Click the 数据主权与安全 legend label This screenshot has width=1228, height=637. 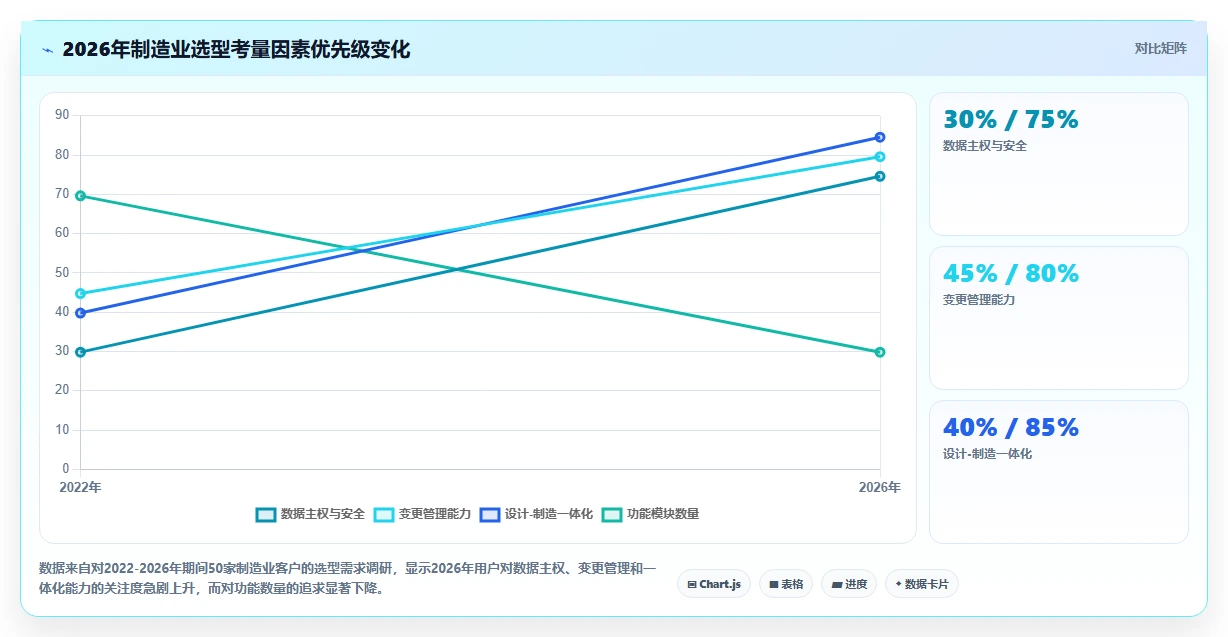pyautogui.click(x=322, y=514)
